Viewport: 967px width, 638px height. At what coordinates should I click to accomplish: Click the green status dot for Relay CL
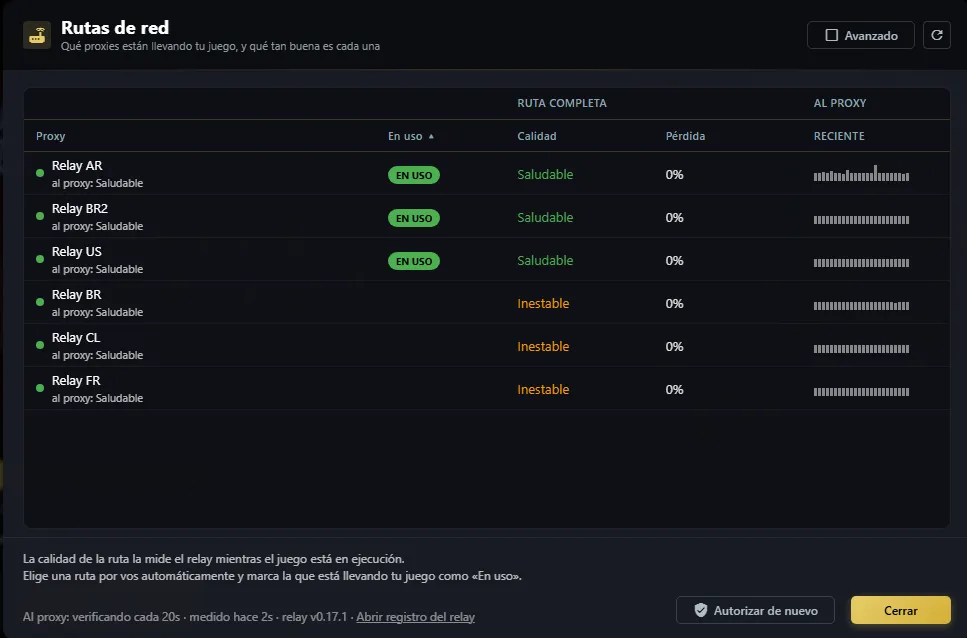coord(40,345)
